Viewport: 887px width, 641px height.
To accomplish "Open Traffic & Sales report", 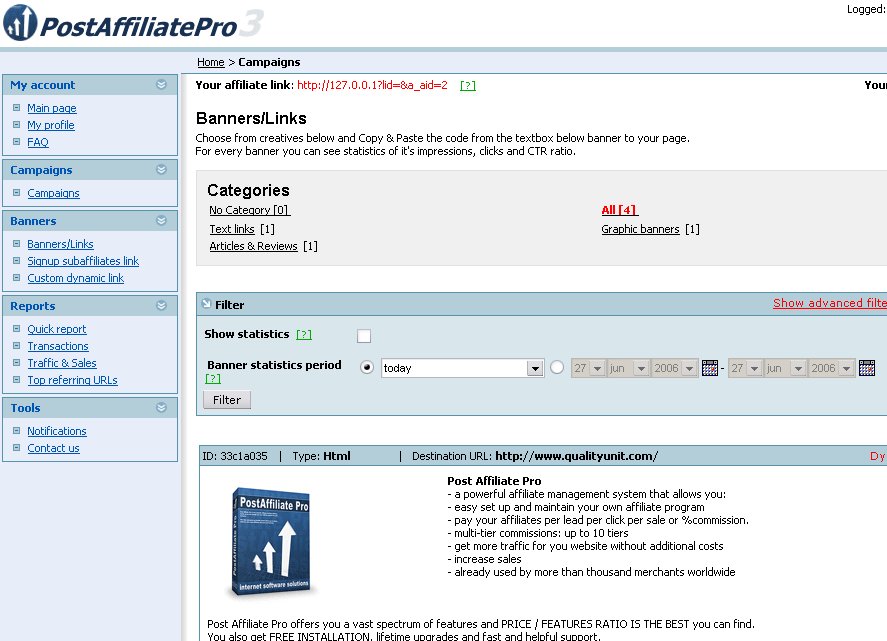I will pos(62,363).
